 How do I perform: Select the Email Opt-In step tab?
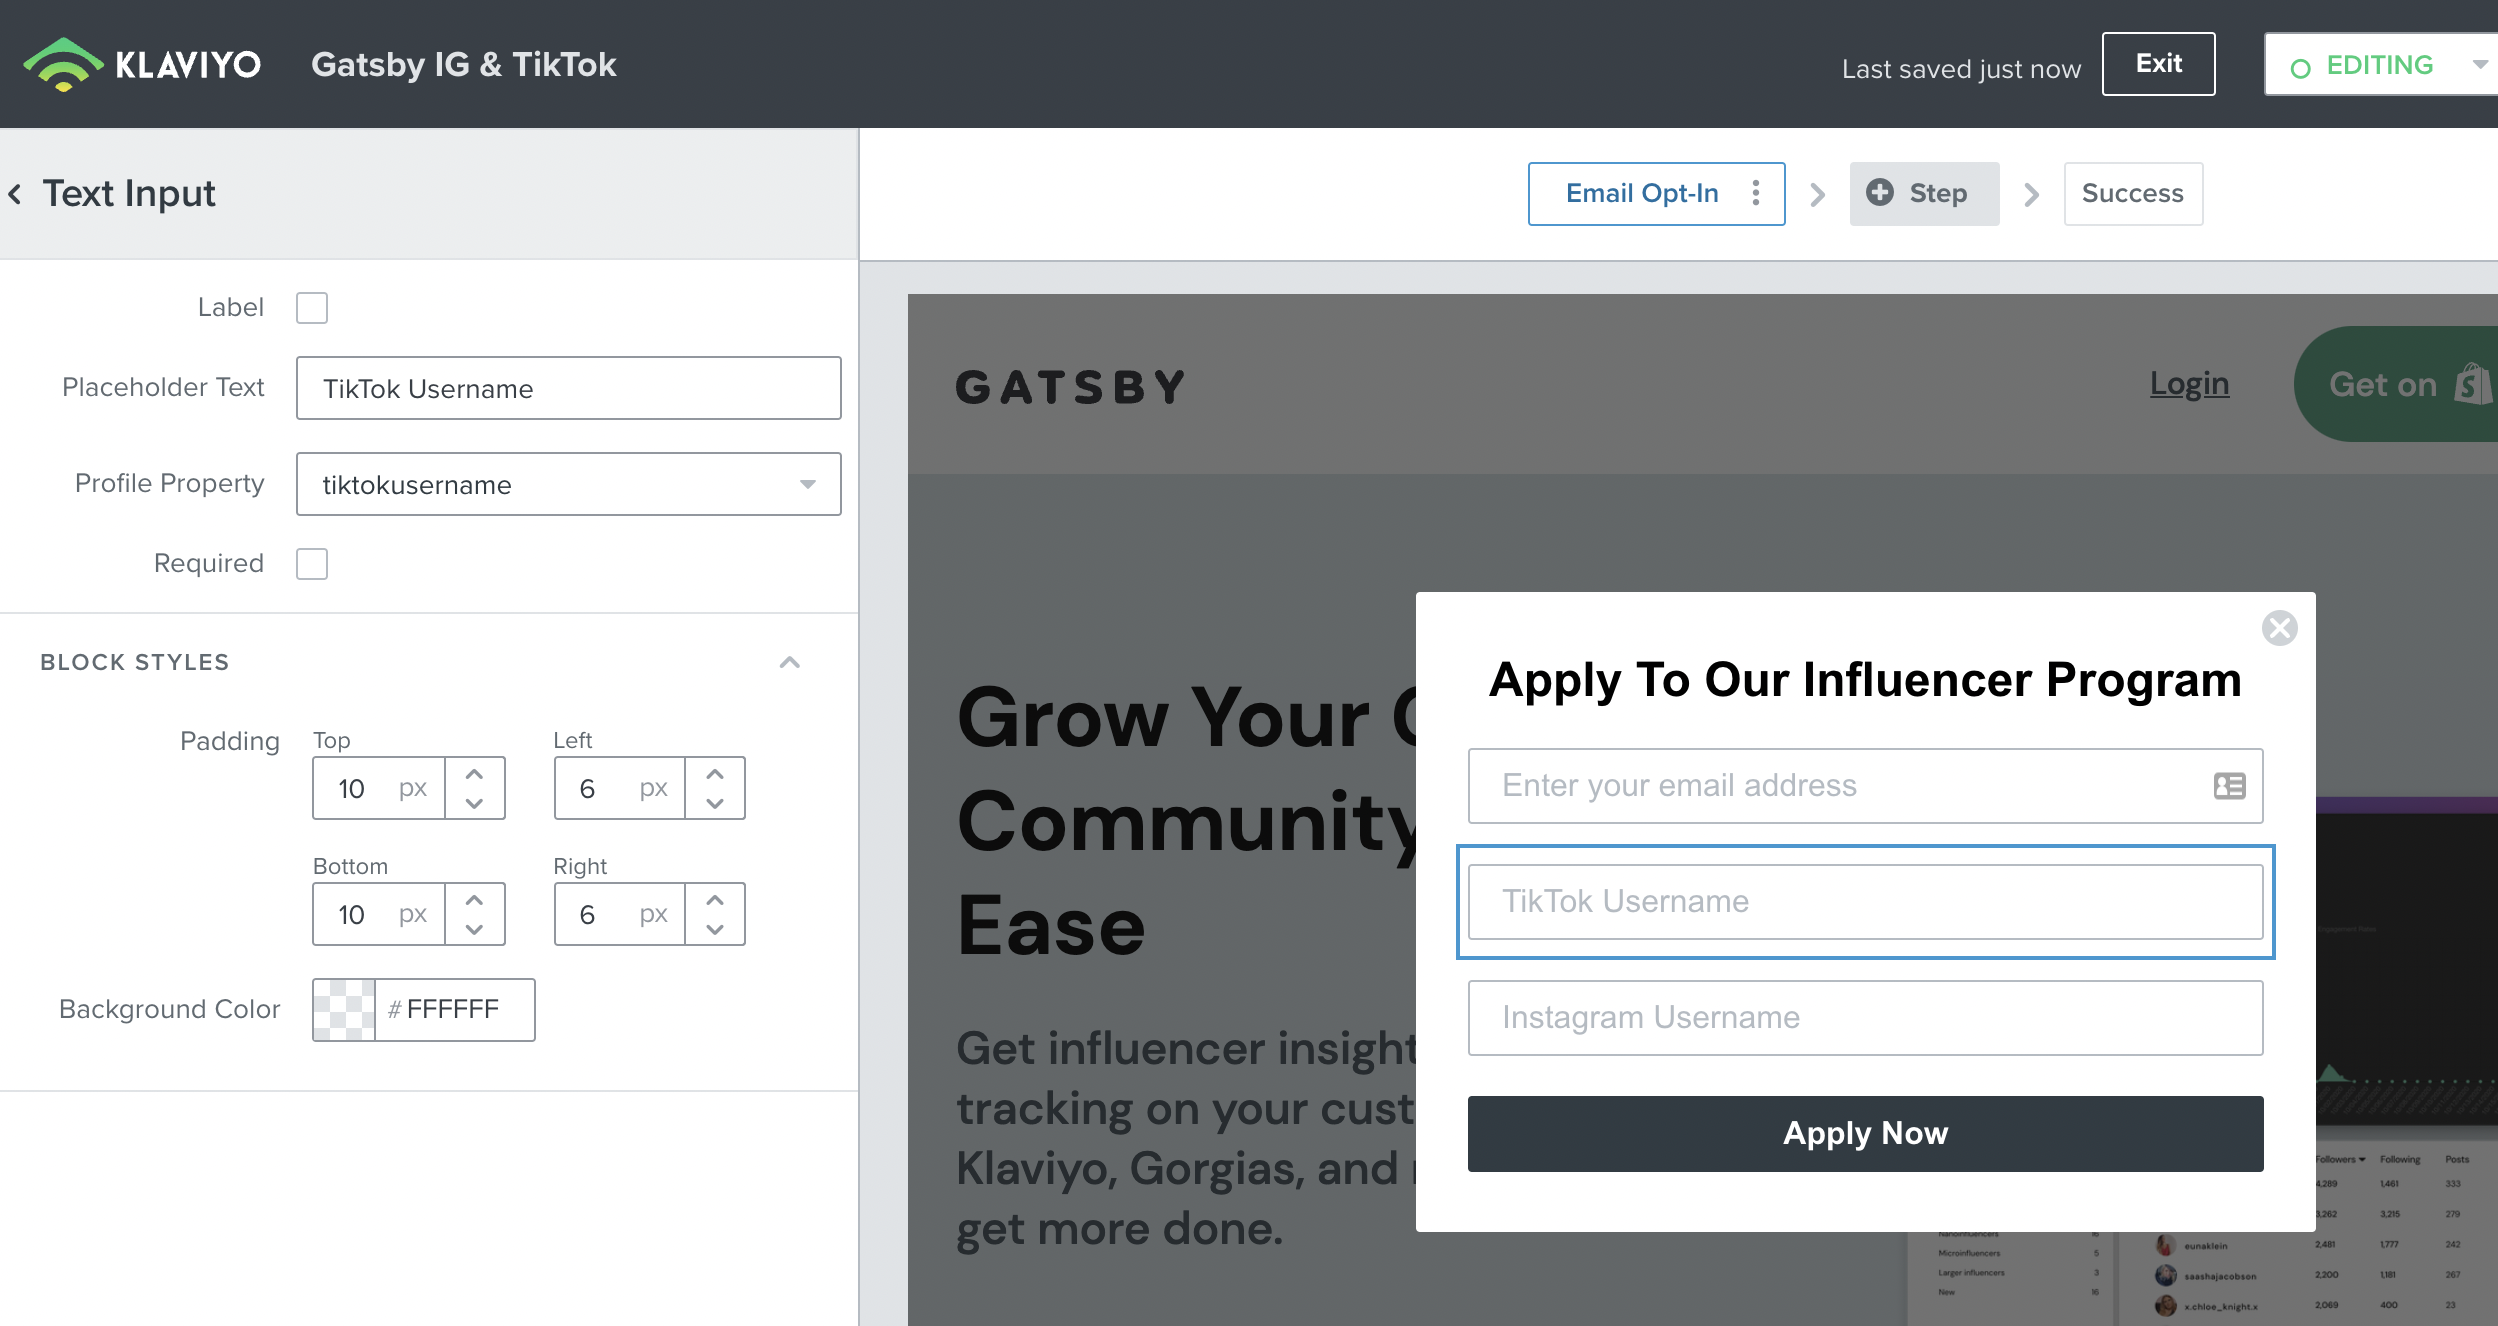pyautogui.click(x=1642, y=193)
